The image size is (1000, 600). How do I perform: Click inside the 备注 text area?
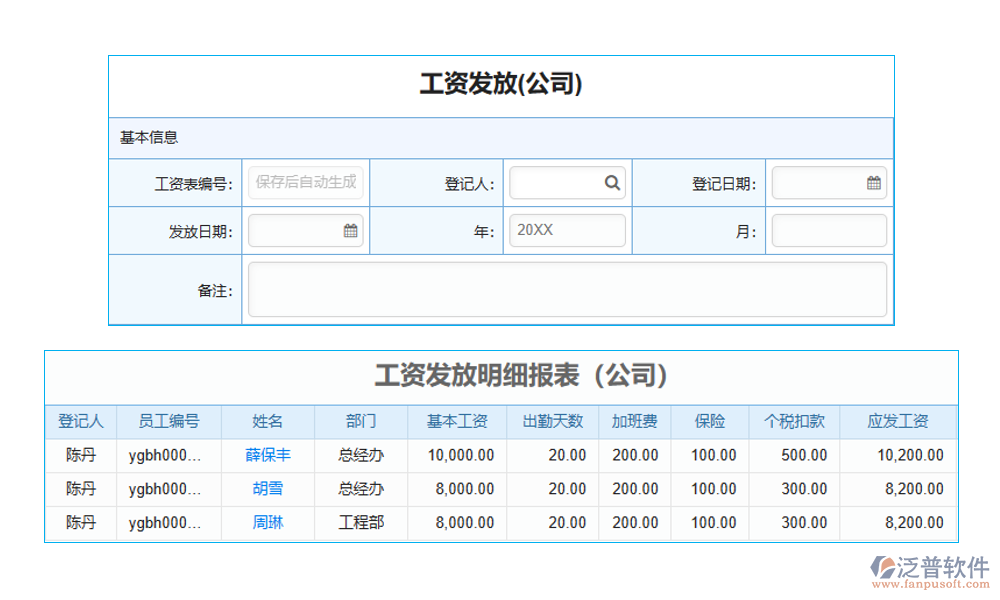[566, 290]
